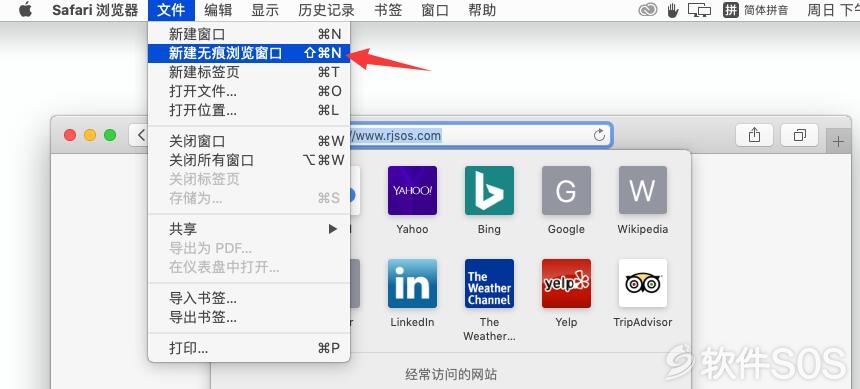The width and height of the screenshot is (860, 389).
Task: Choose 新建窗口 from the menu
Action: pos(249,35)
